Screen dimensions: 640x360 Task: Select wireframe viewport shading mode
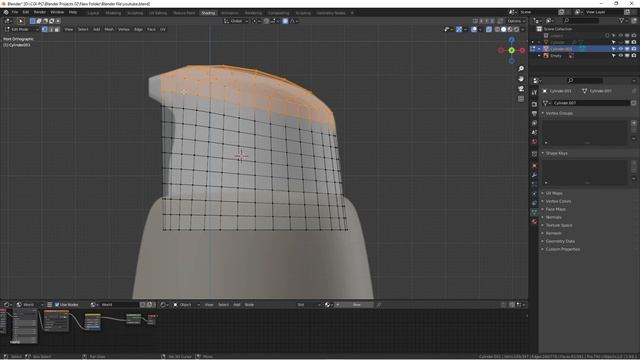[497, 29]
